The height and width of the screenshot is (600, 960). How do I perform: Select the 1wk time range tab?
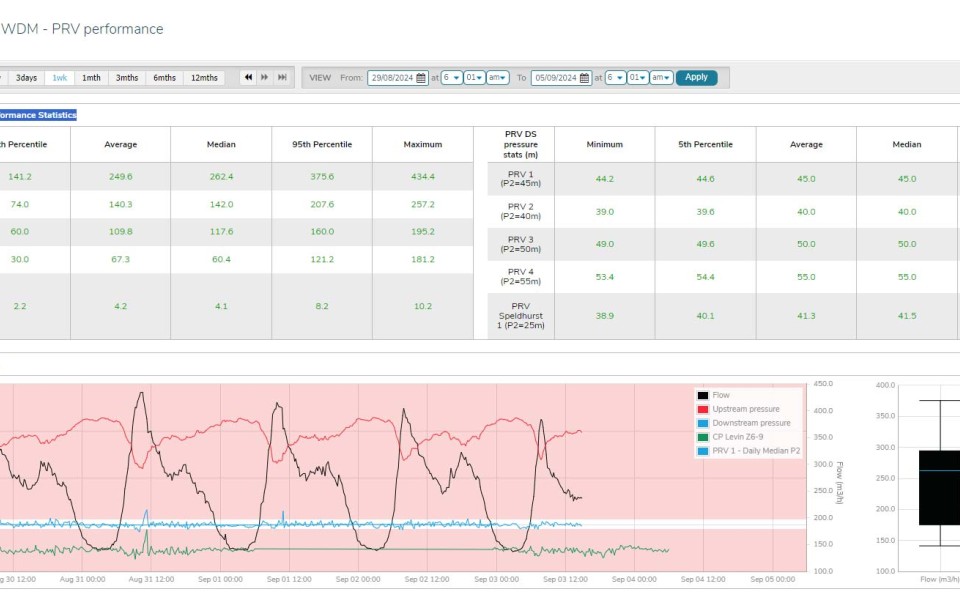coord(59,78)
